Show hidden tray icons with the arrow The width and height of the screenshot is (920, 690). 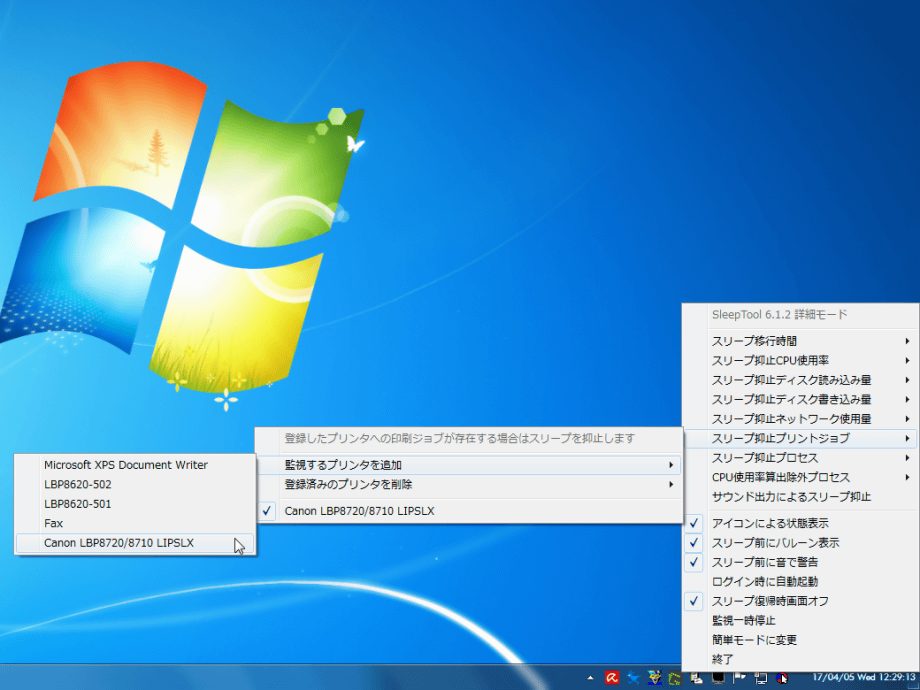(x=591, y=678)
